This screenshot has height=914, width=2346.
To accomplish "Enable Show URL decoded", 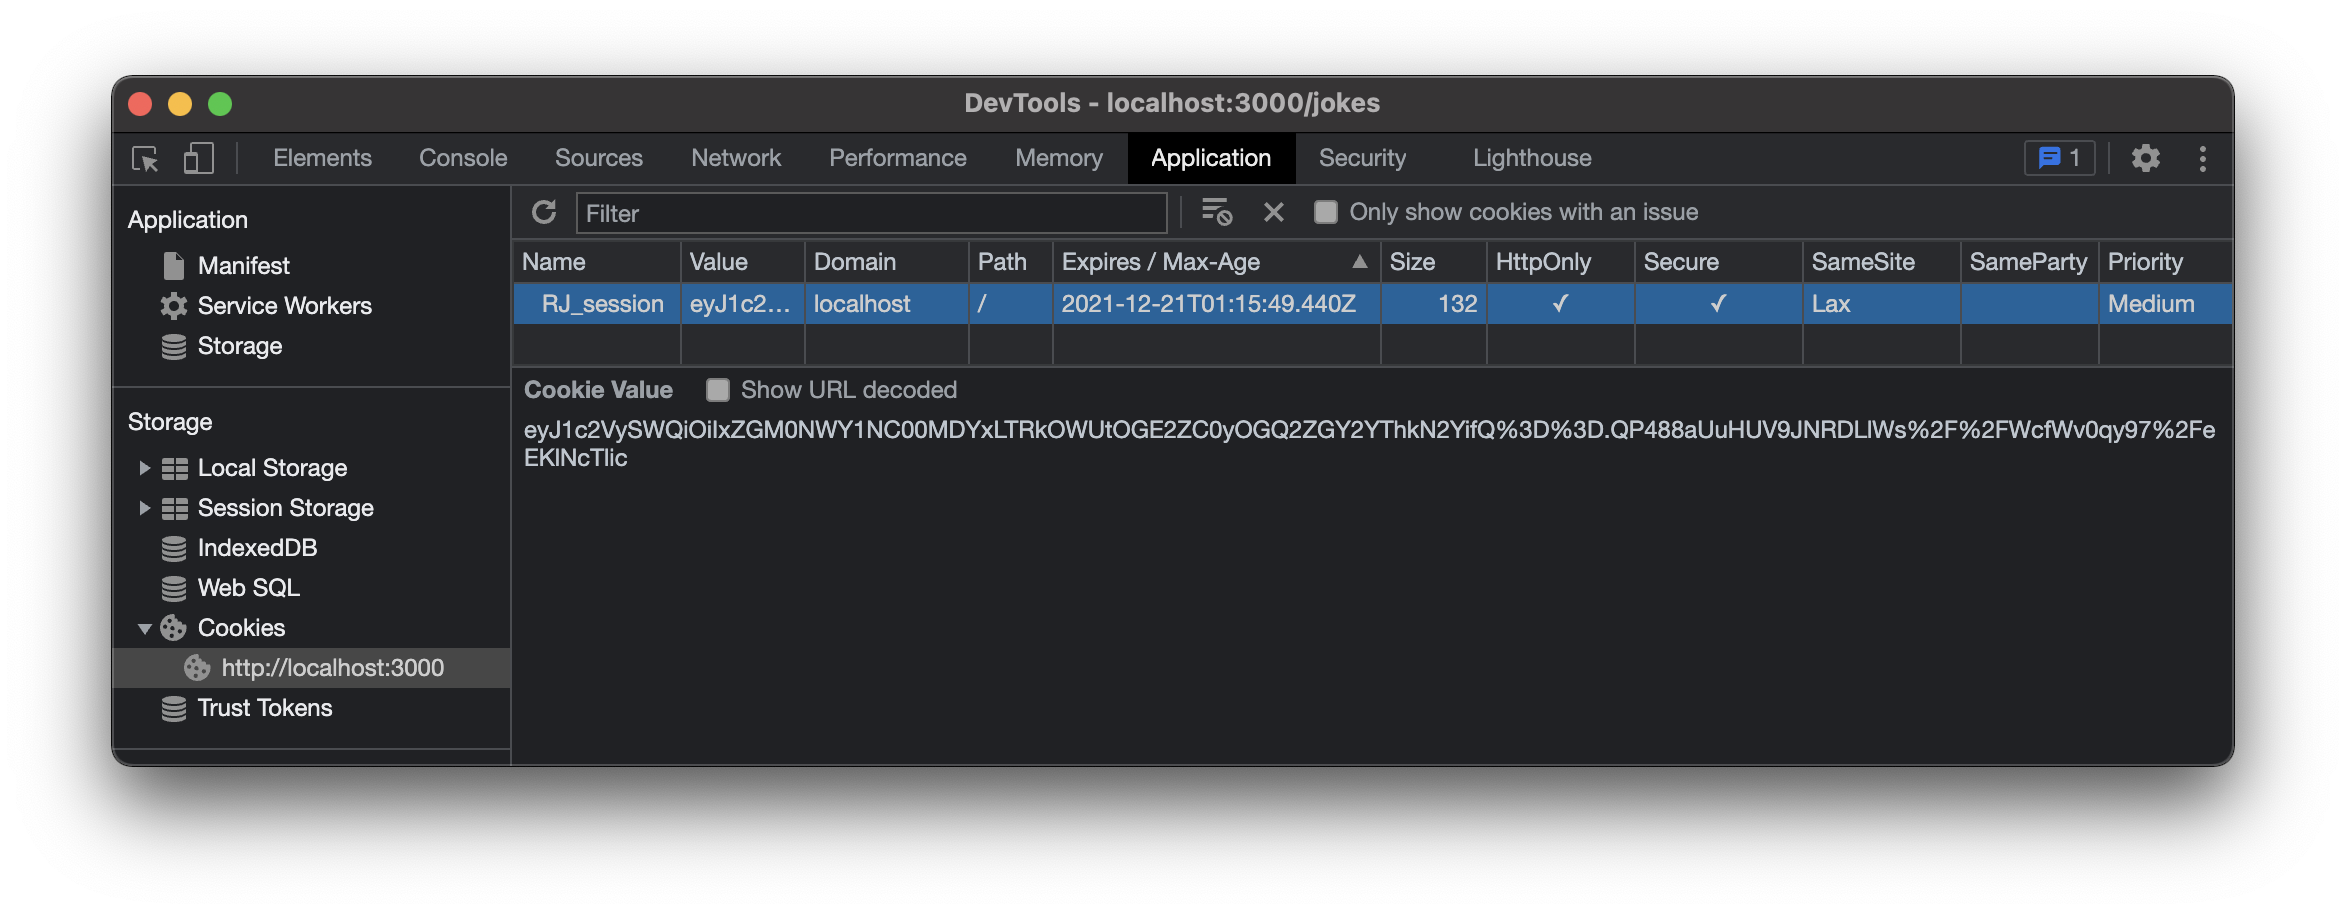I will click(x=718, y=390).
